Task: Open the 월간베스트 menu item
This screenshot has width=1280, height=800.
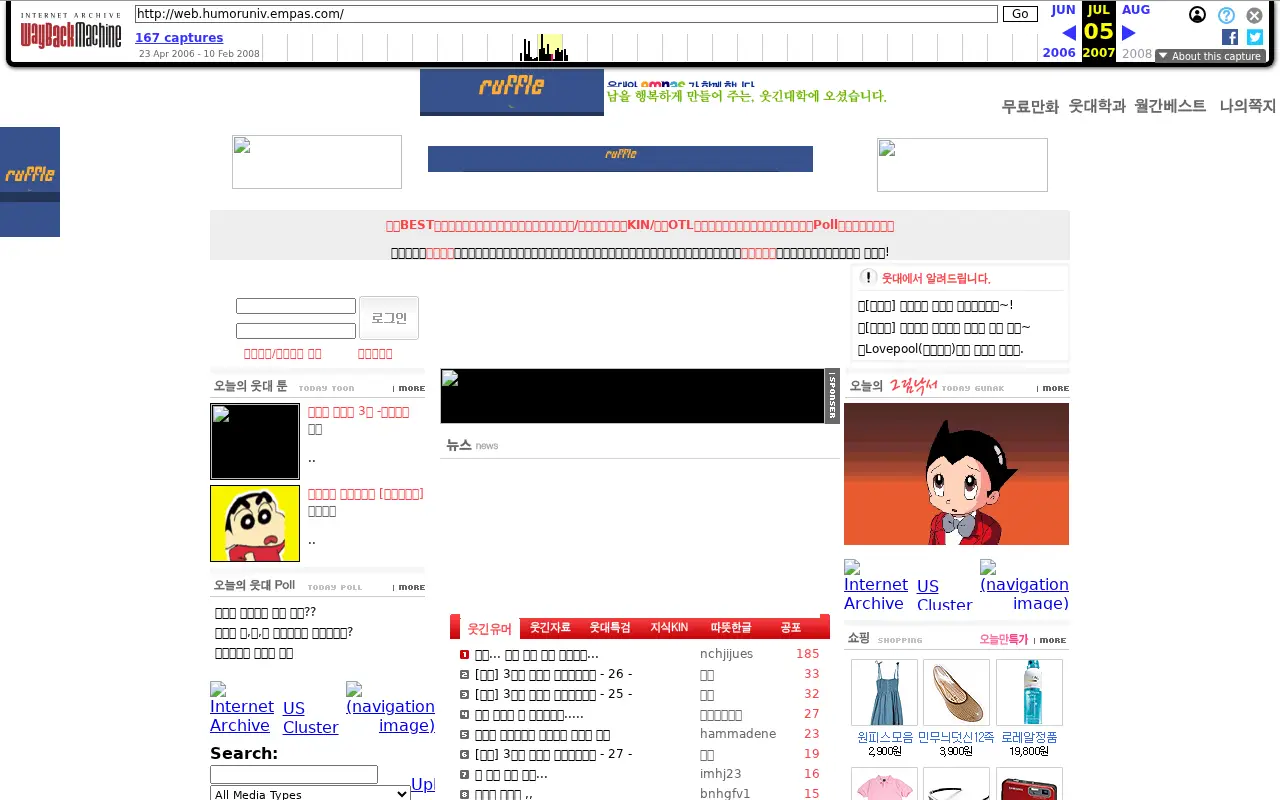Action: pos(1170,106)
